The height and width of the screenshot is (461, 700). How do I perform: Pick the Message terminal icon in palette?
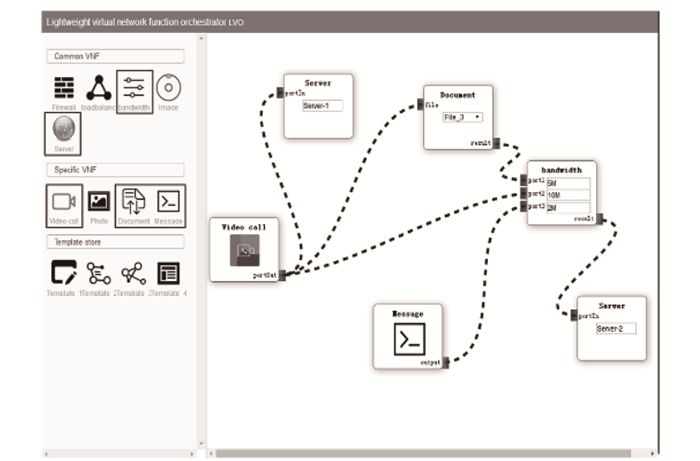point(168,203)
